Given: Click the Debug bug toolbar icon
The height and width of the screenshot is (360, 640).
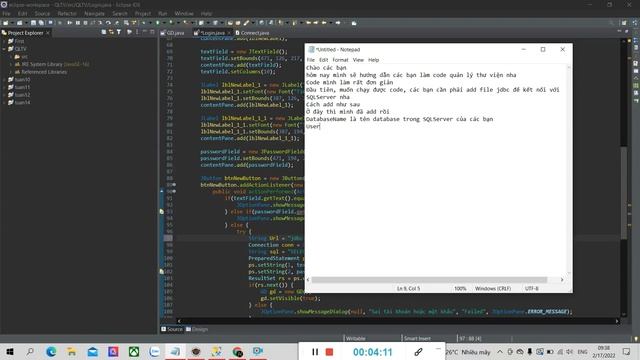Looking at the screenshot, I should tap(143, 23).
